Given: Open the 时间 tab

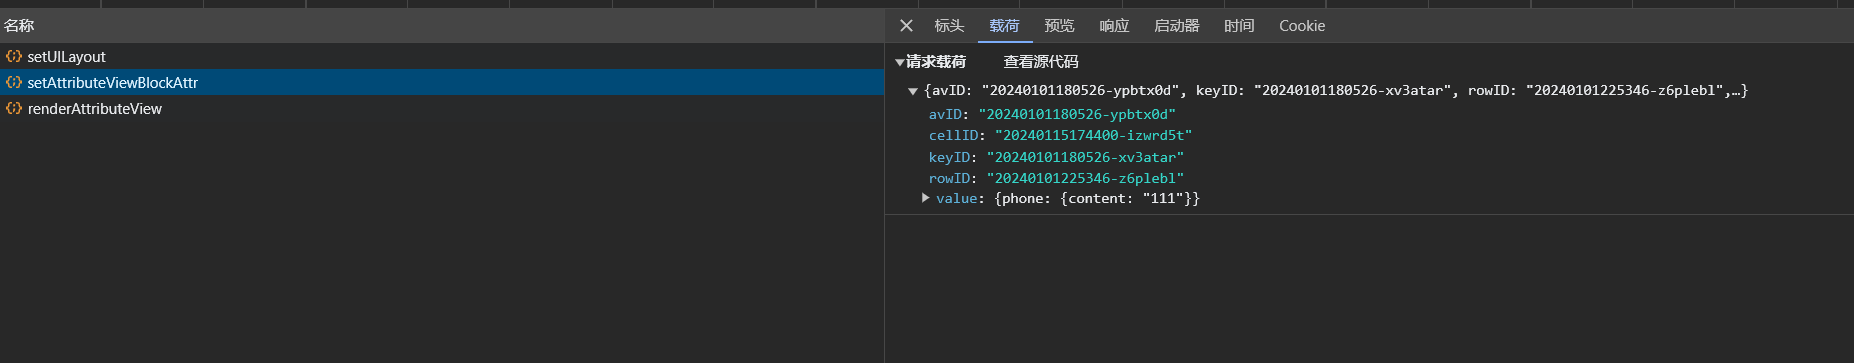Looking at the screenshot, I should click(x=1239, y=26).
